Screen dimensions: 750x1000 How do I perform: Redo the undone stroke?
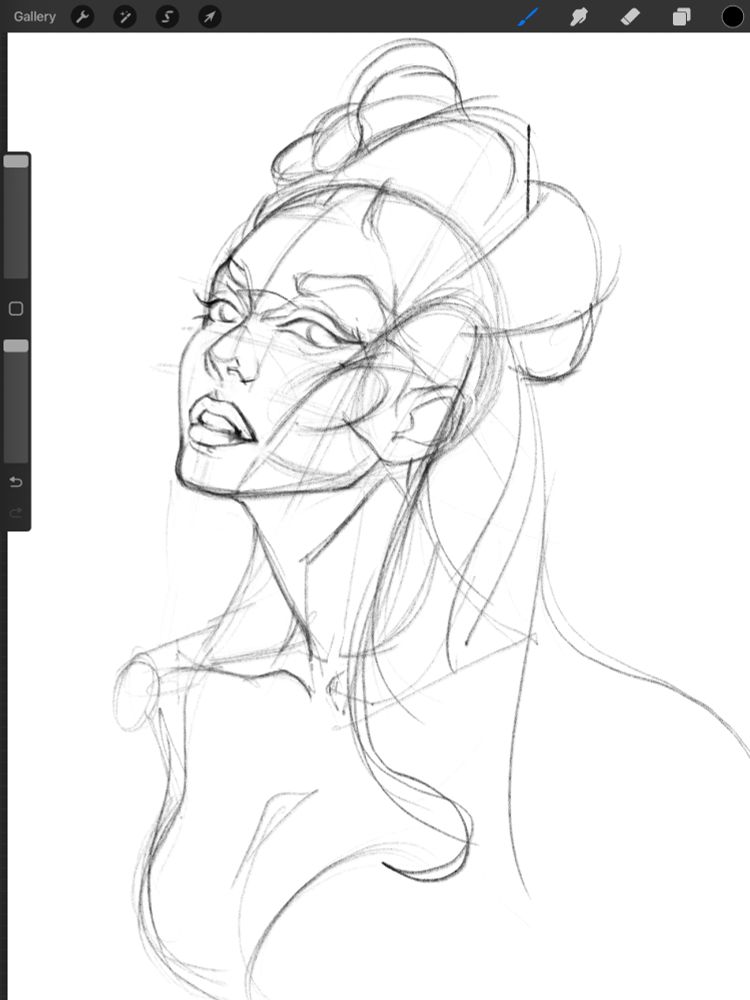pyautogui.click(x=16, y=513)
